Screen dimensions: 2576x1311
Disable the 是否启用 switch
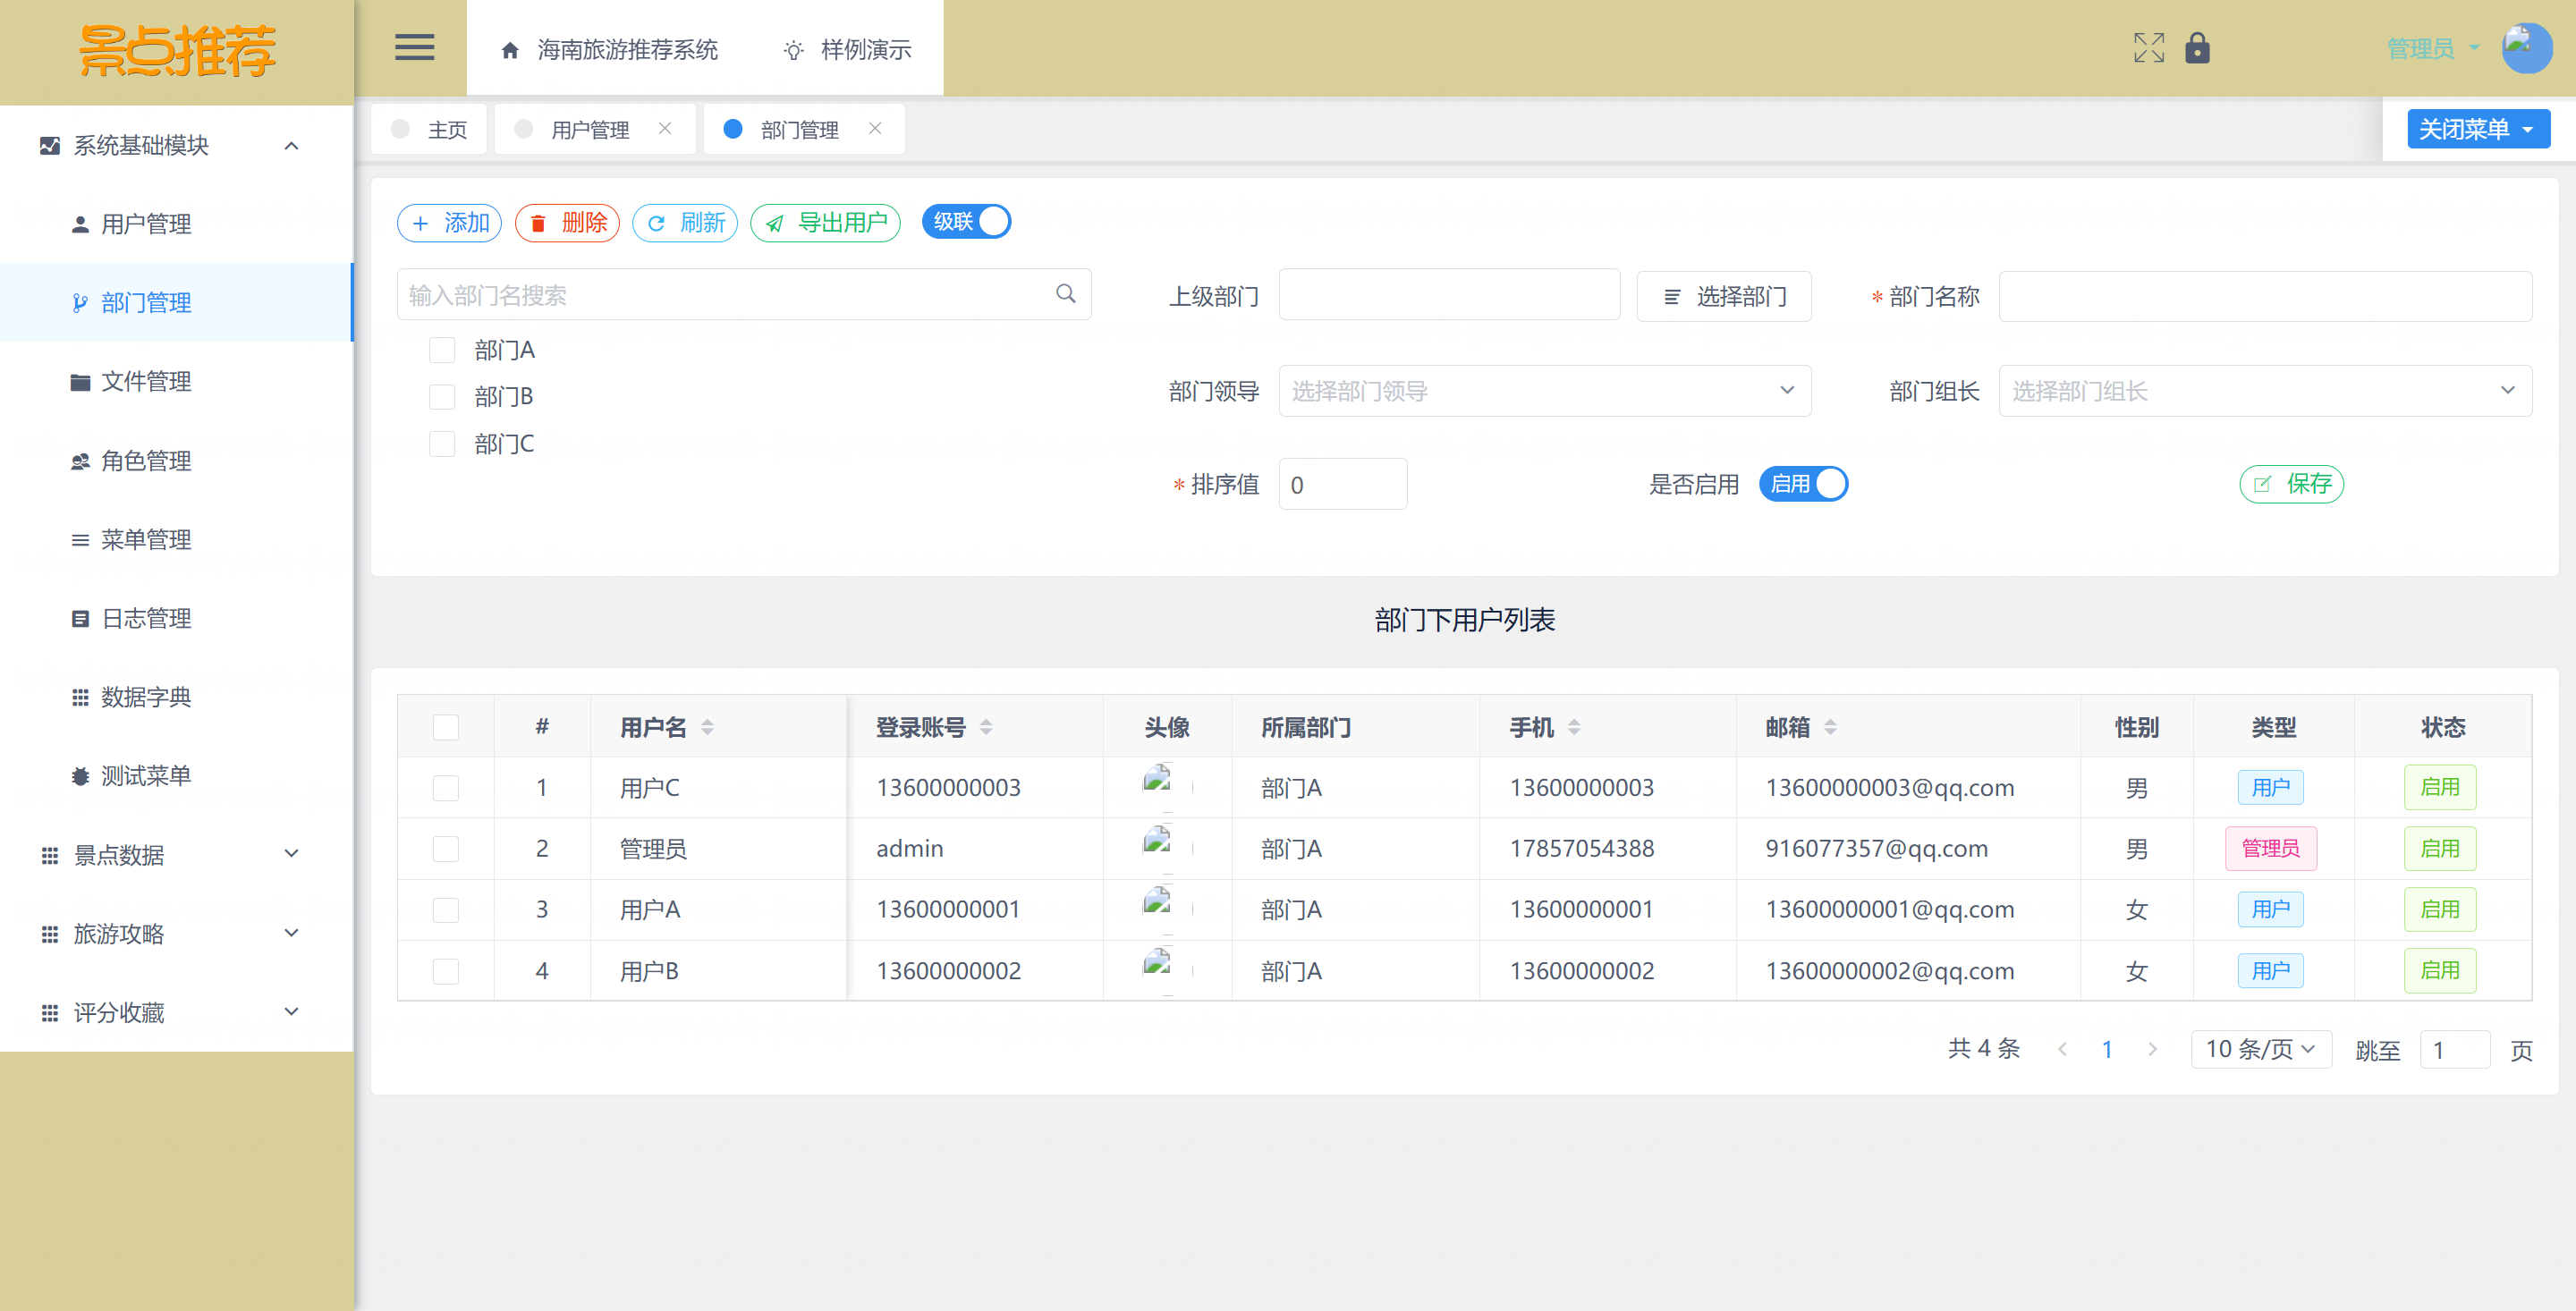click(x=1802, y=484)
